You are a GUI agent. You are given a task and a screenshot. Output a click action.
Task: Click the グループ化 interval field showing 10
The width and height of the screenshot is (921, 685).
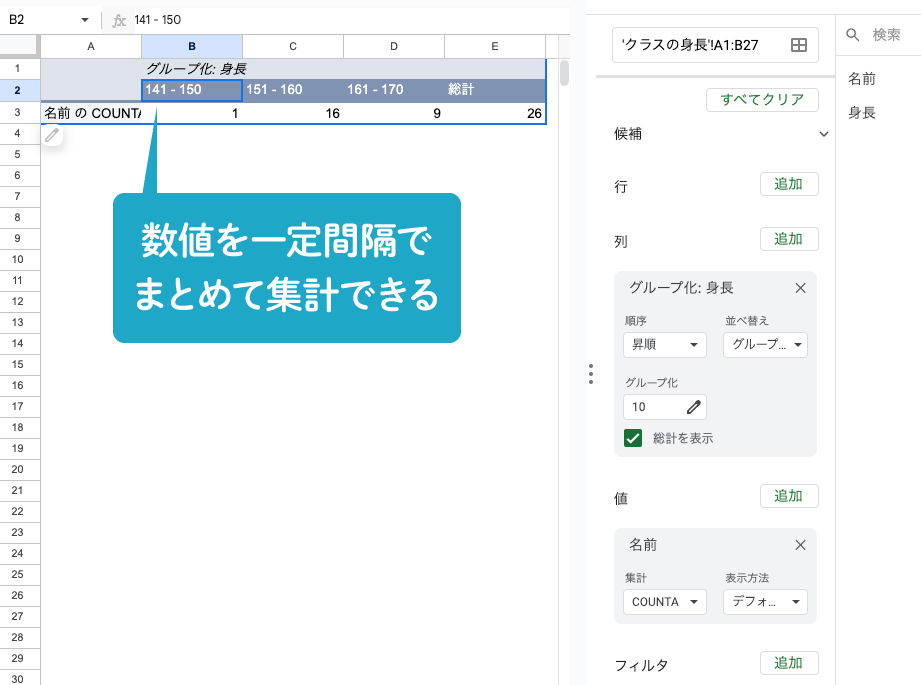[664, 407]
